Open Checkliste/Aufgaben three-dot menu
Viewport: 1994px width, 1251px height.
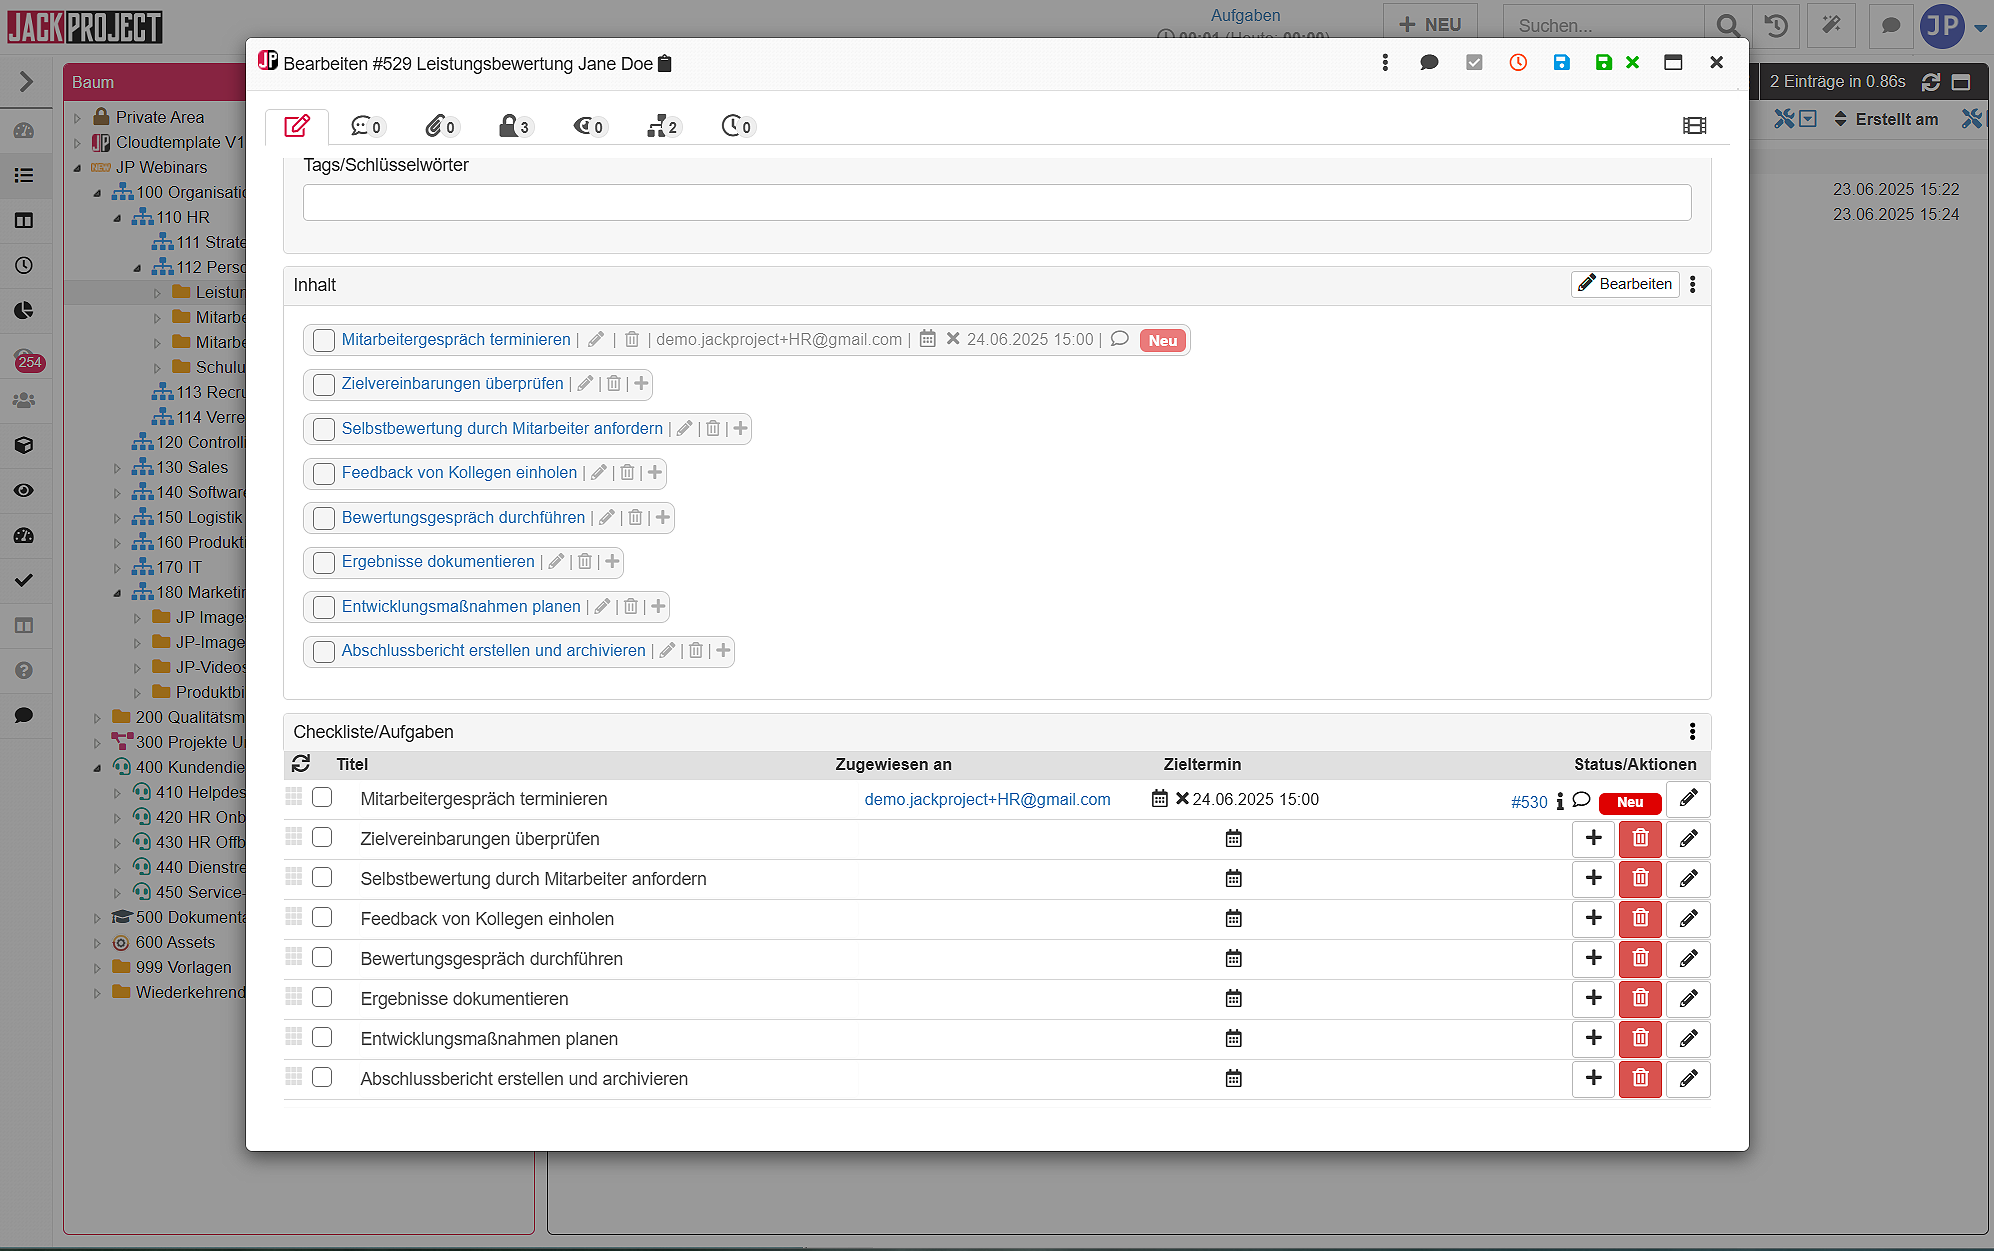tap(1693, 732)
